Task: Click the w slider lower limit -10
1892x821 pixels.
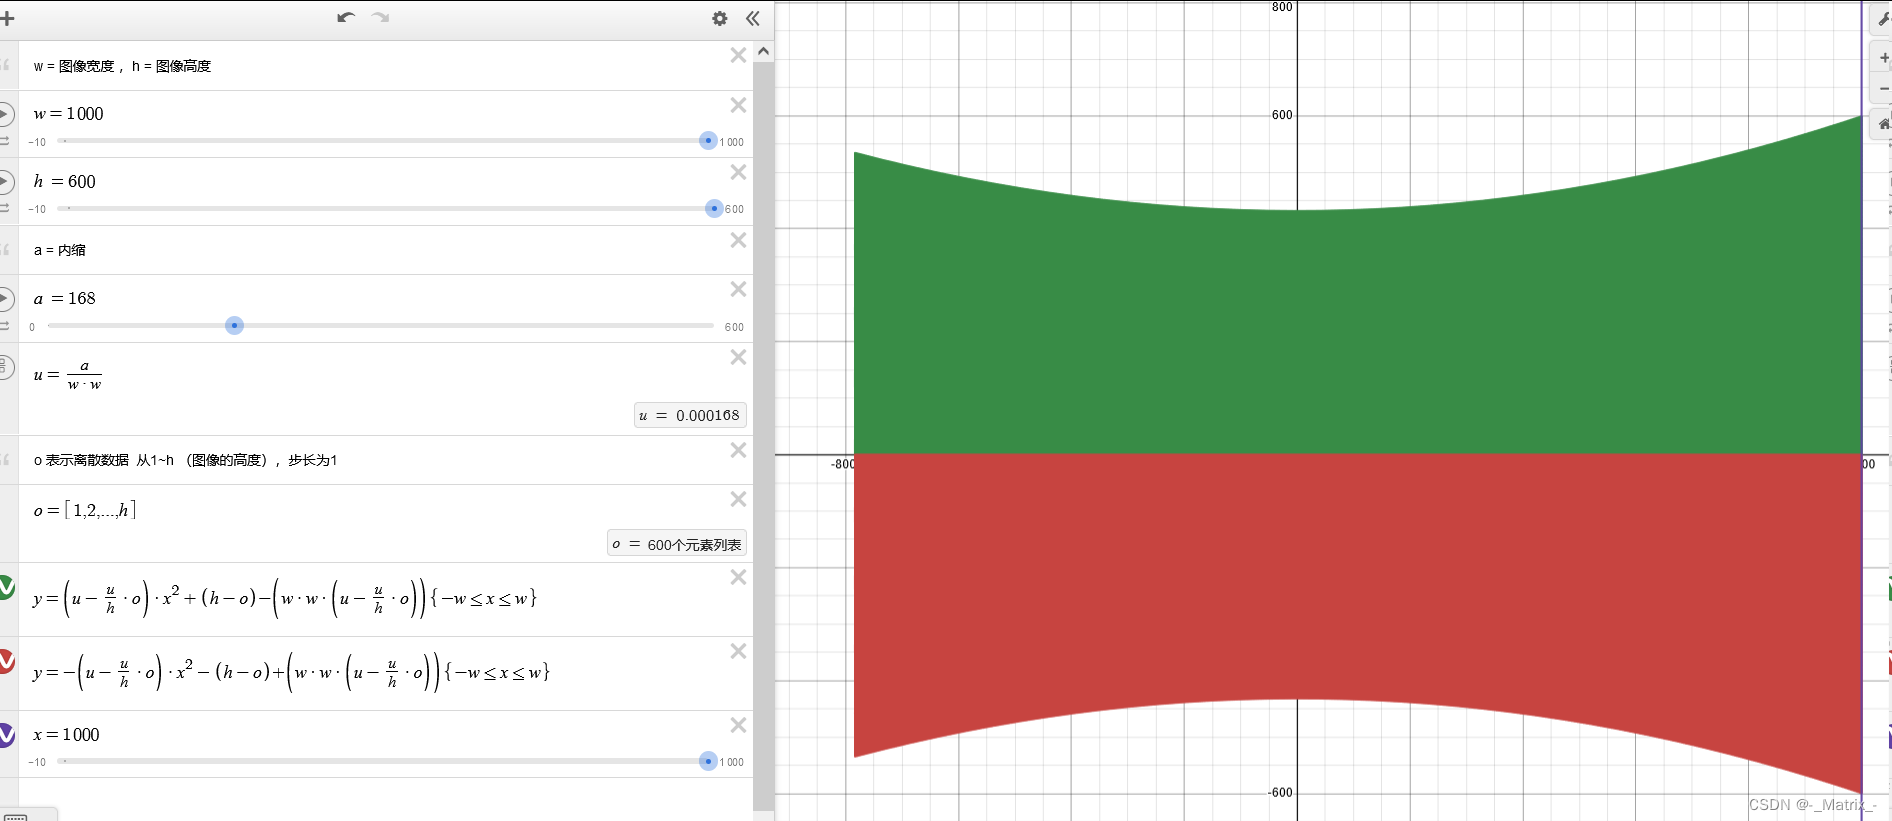Action: click(x=37, y=142)
